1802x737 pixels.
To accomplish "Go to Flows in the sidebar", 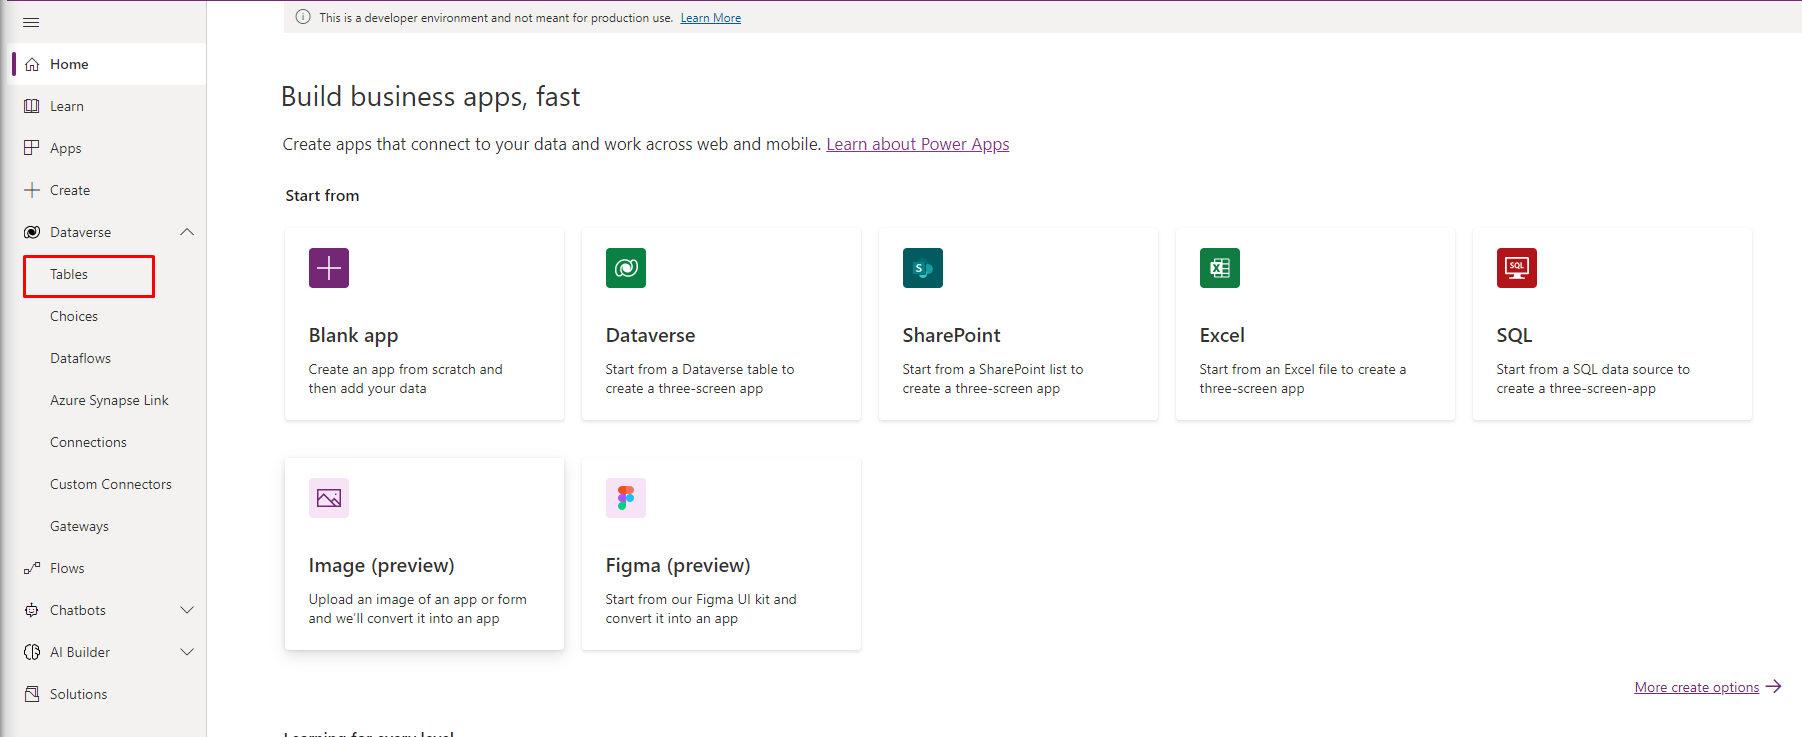I will pos(104,568).
